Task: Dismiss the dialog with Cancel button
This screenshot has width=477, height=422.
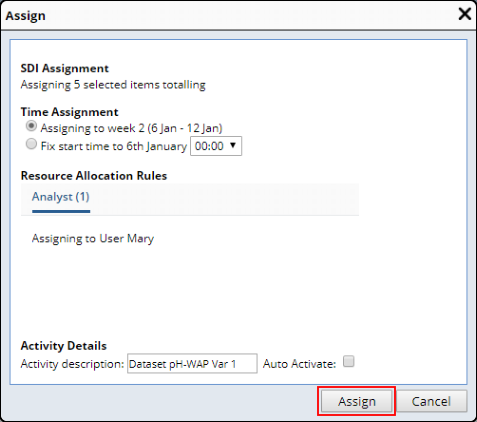Action: pos(431,401)
